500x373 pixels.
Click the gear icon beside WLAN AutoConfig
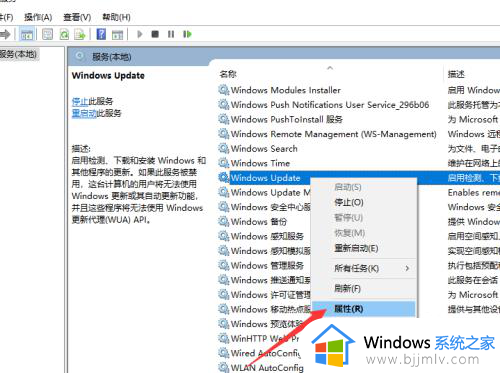[223, 367]
